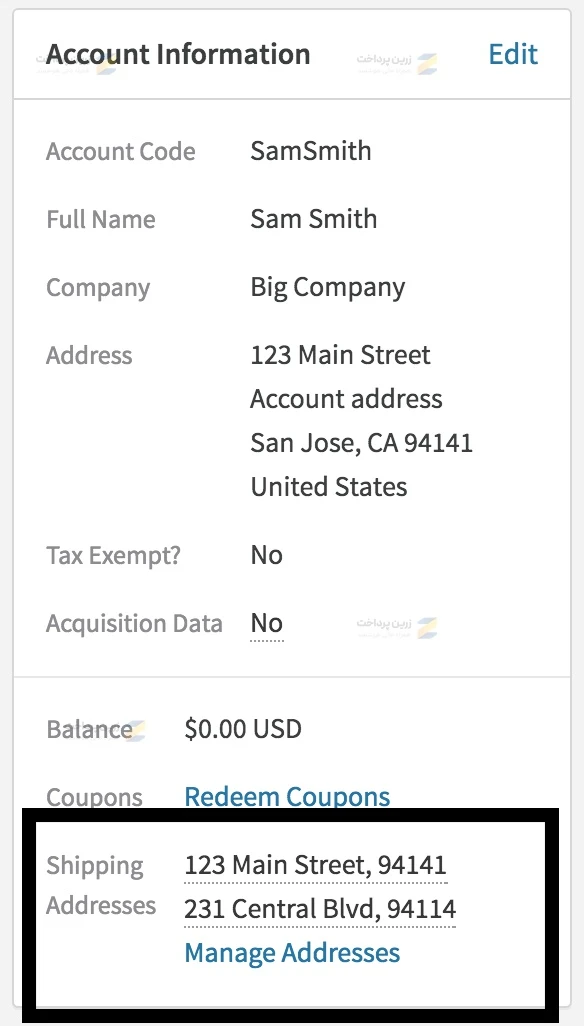Click the dotted-underlined Acquisition Data No value
Screen dimensions: 584x1026
[x=267, y=623]
